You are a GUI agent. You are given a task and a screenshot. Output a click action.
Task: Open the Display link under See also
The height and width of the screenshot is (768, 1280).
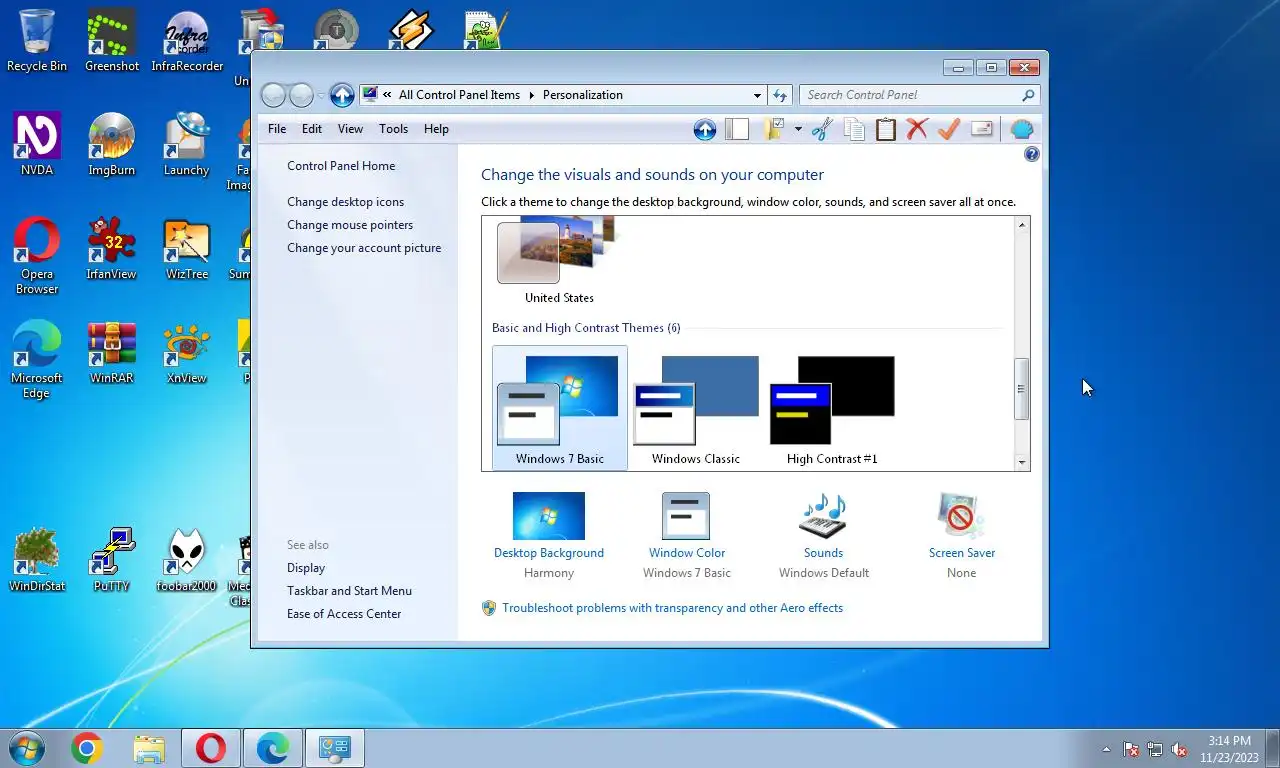(306, 568)
